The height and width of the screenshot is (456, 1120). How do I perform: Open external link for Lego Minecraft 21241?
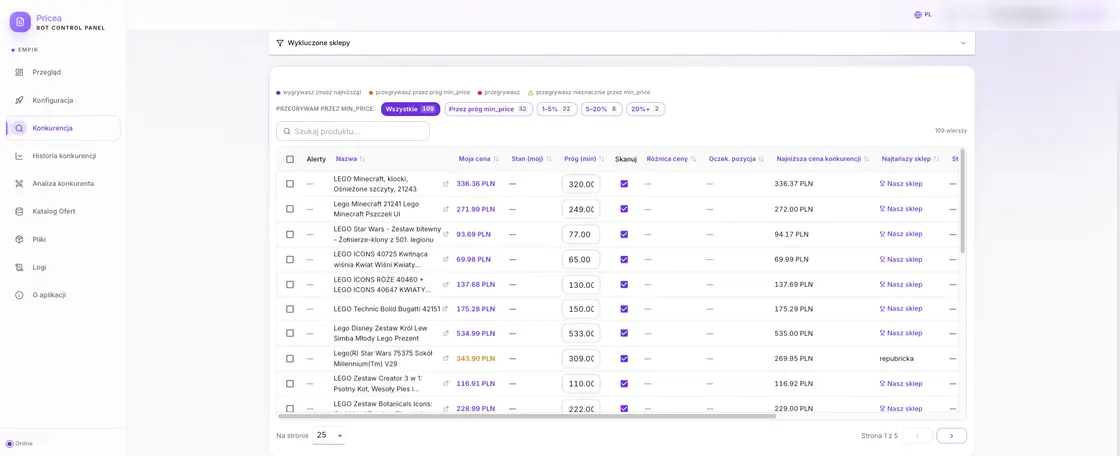click(x=446, y=209)
